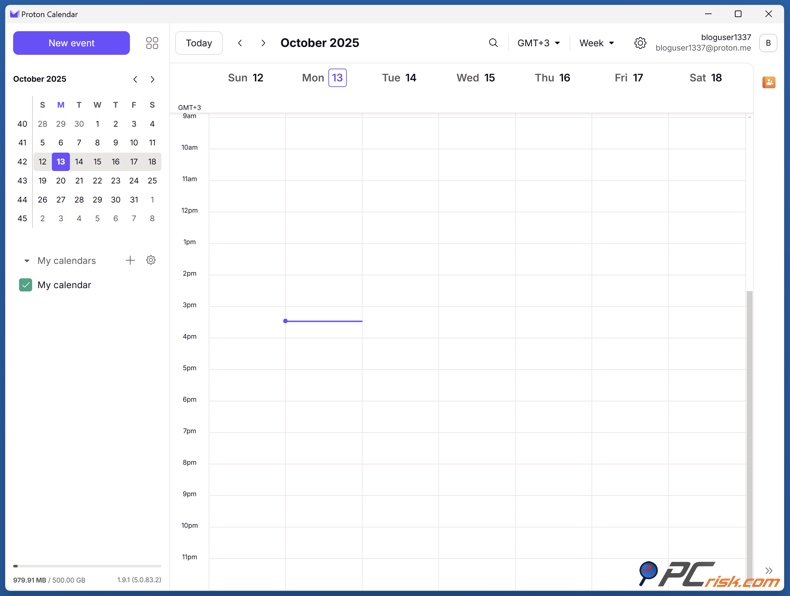The width and height of the screenshot is (790, 596).
Task: Select October 25 in mini calendar
Action: [x=152, y=181]
